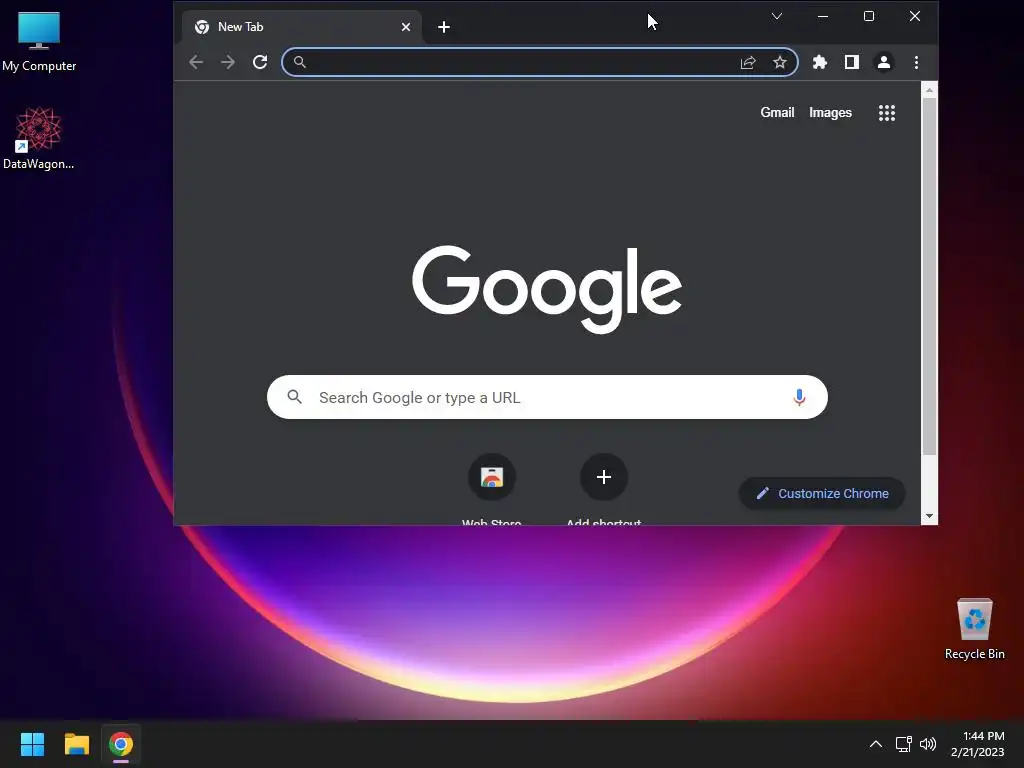
Task: Click the Customize Chrome button
Action: coord(822,494)
